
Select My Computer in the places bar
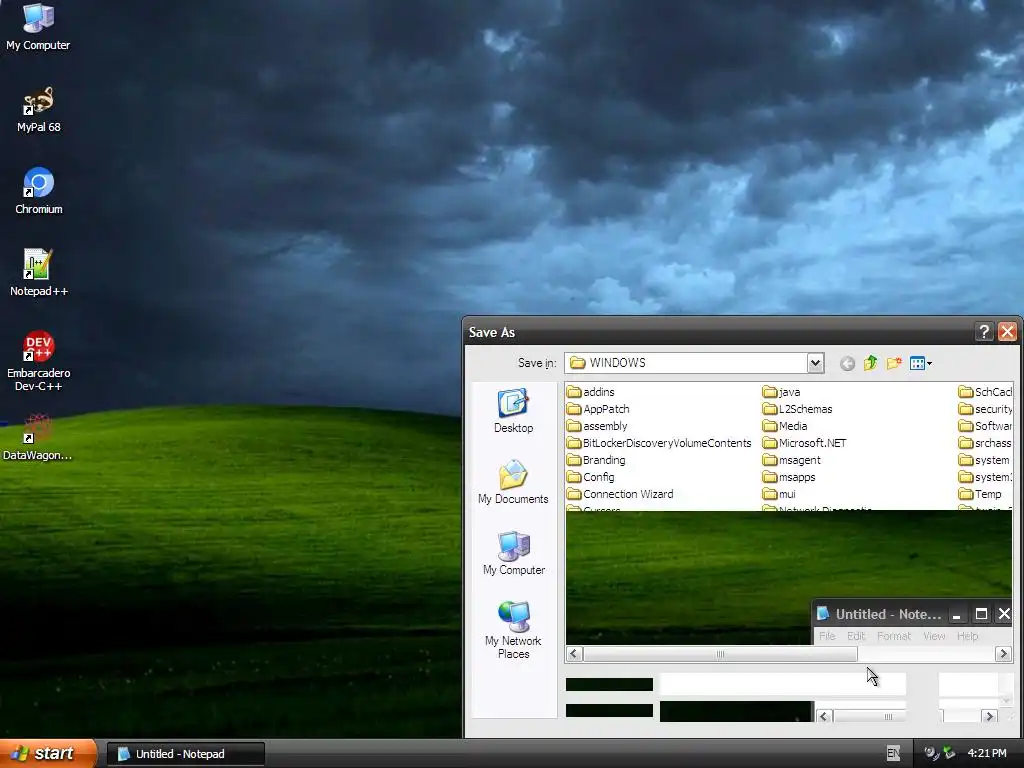tap(513, 553)
